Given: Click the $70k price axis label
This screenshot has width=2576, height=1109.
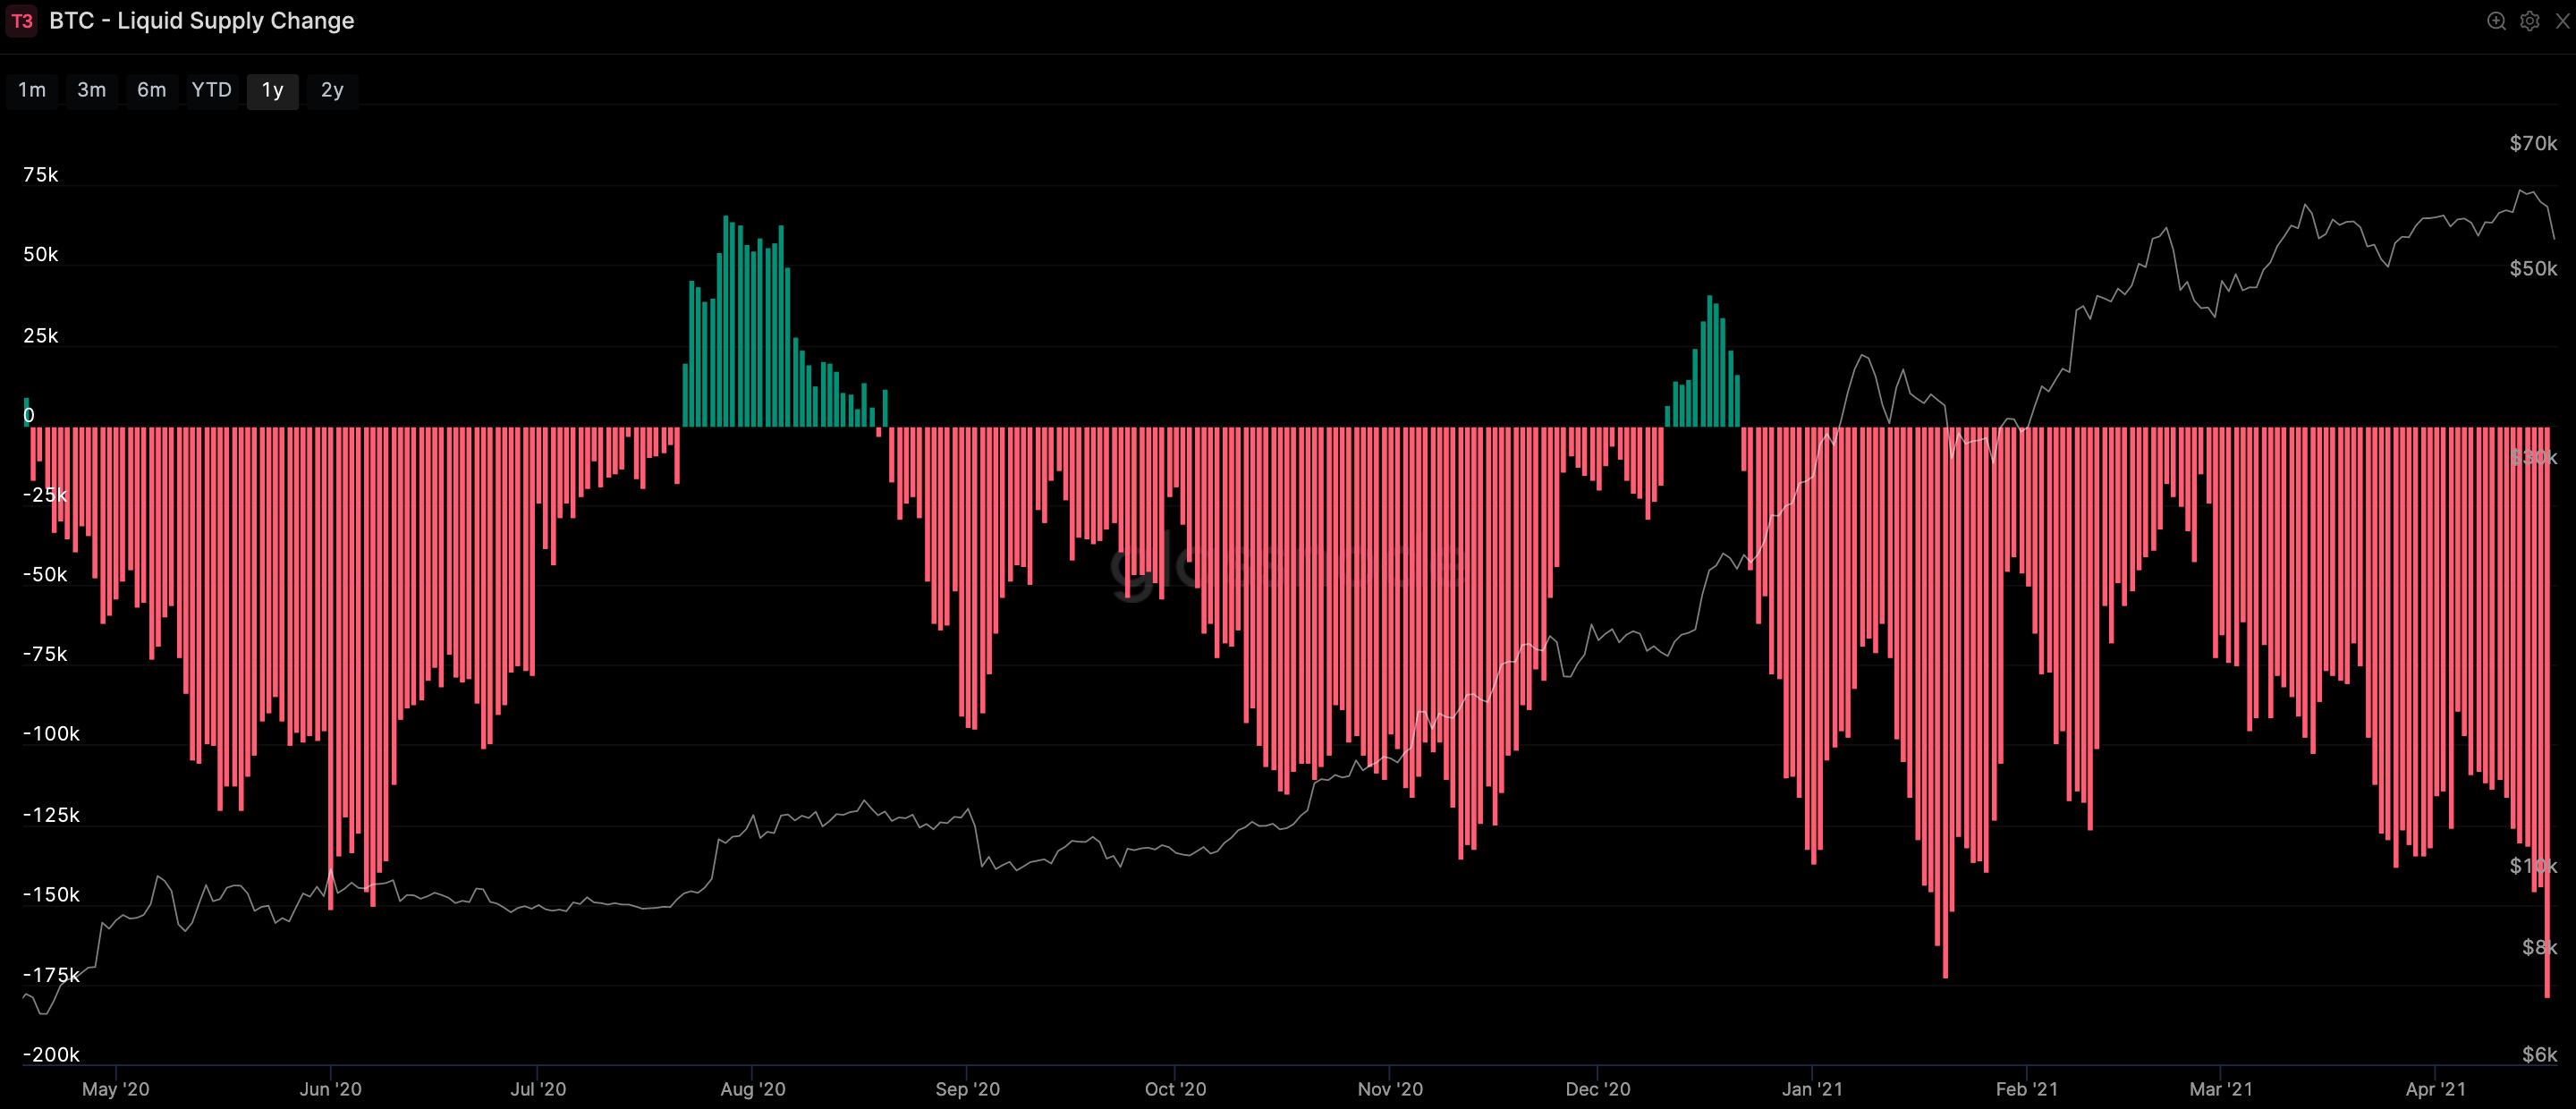Looking at the screenshot, I should [x=2533, y=143].
